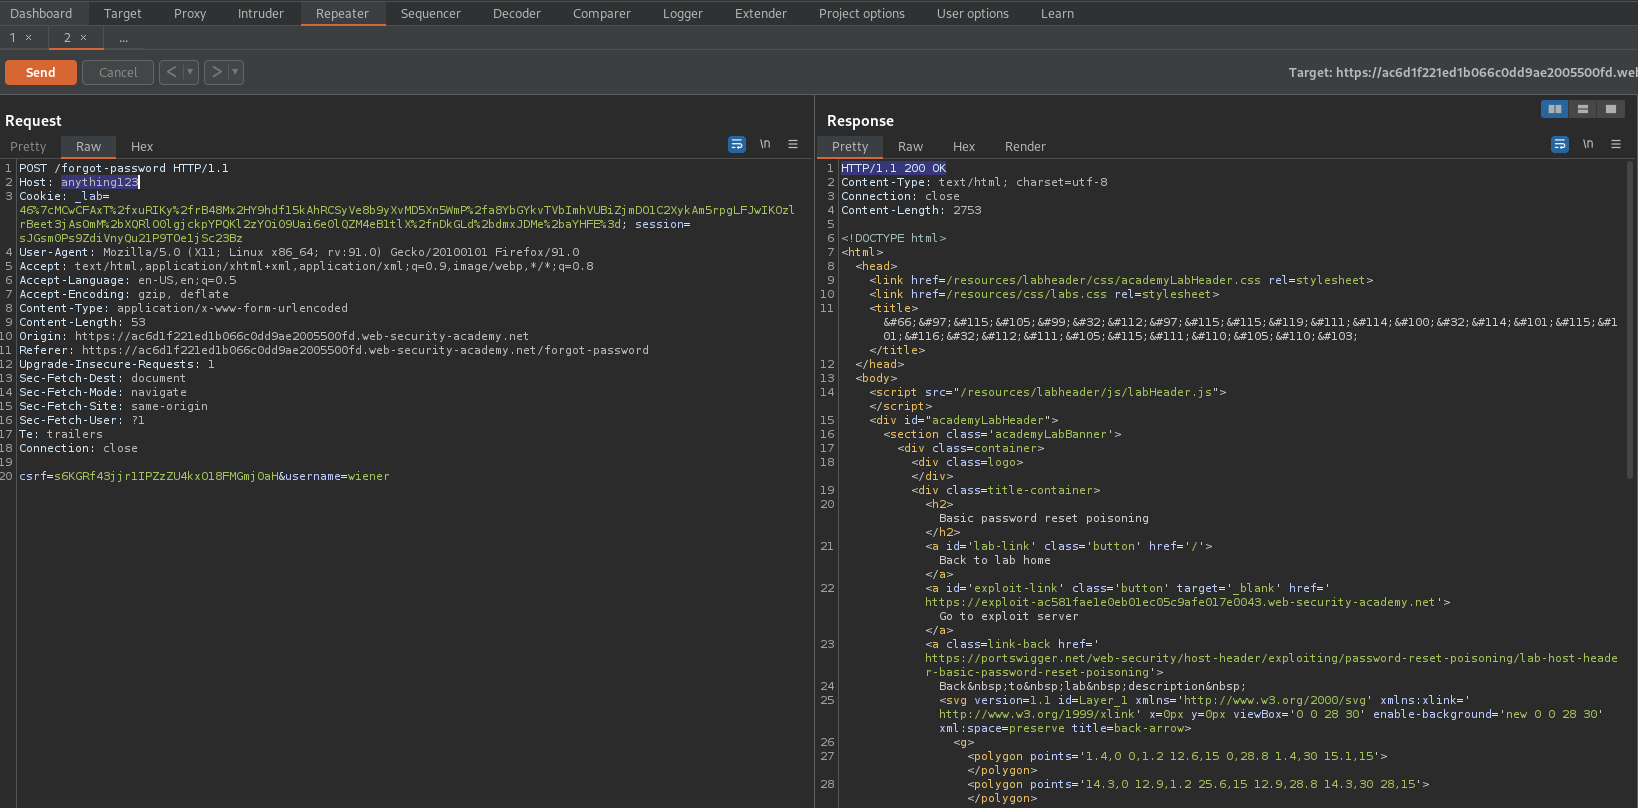
Task: Click exploit server URL in response
Action: point(1180,602)
